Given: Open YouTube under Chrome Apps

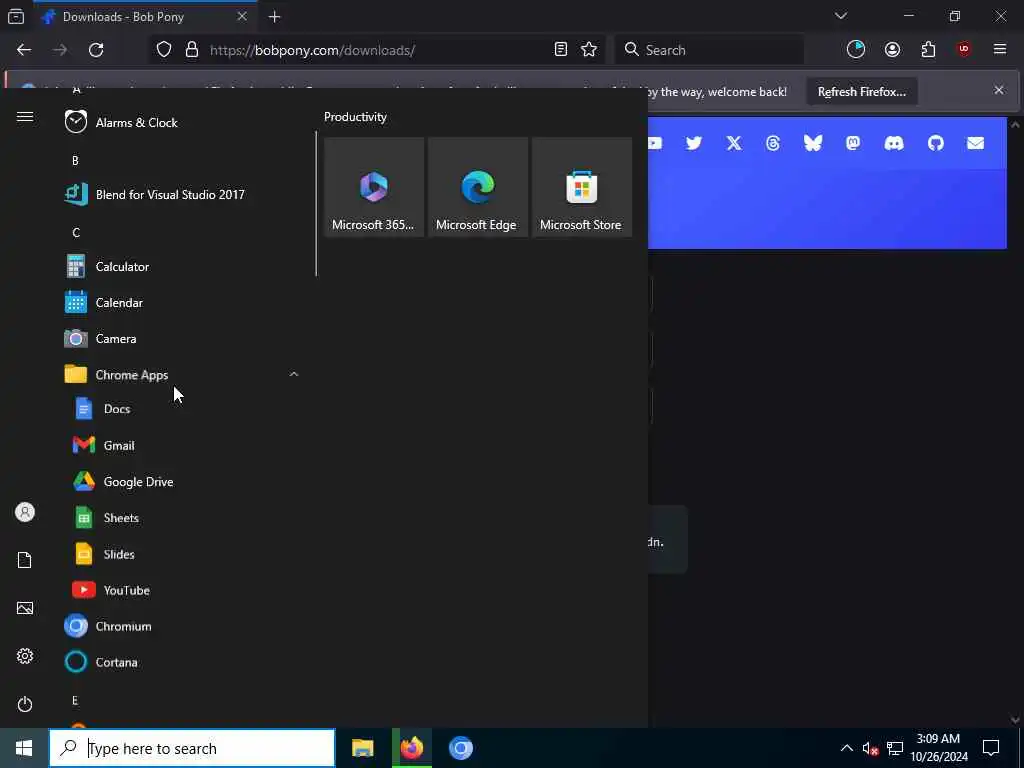Looking at the screenshot, I should click(x=183, y=590).
